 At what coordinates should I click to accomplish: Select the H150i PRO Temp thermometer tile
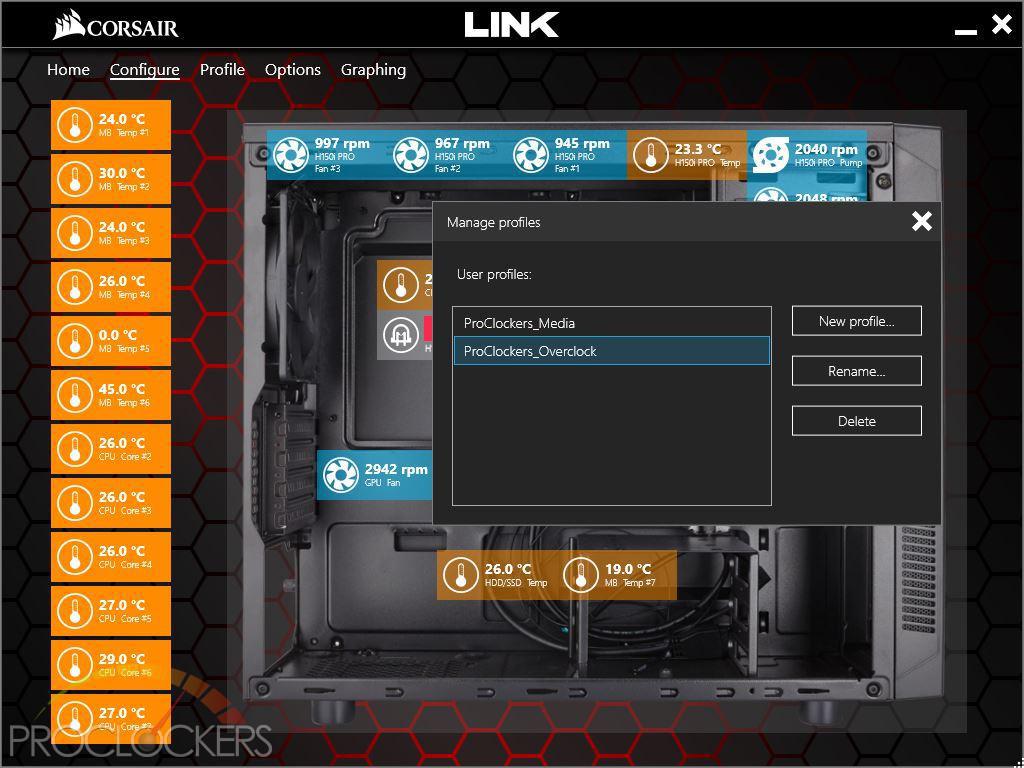[x=687, y=155]
